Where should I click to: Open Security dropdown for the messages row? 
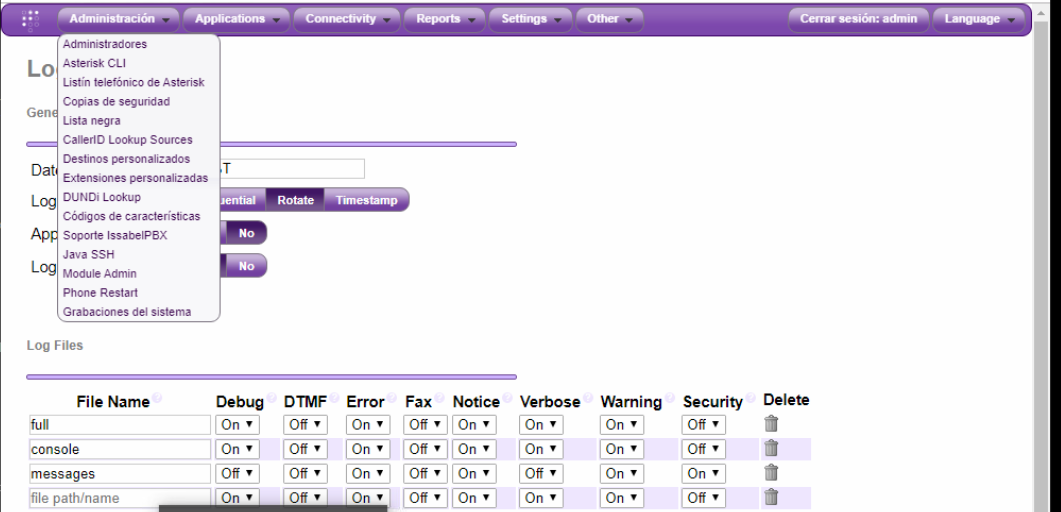click(x=703, y=474)
